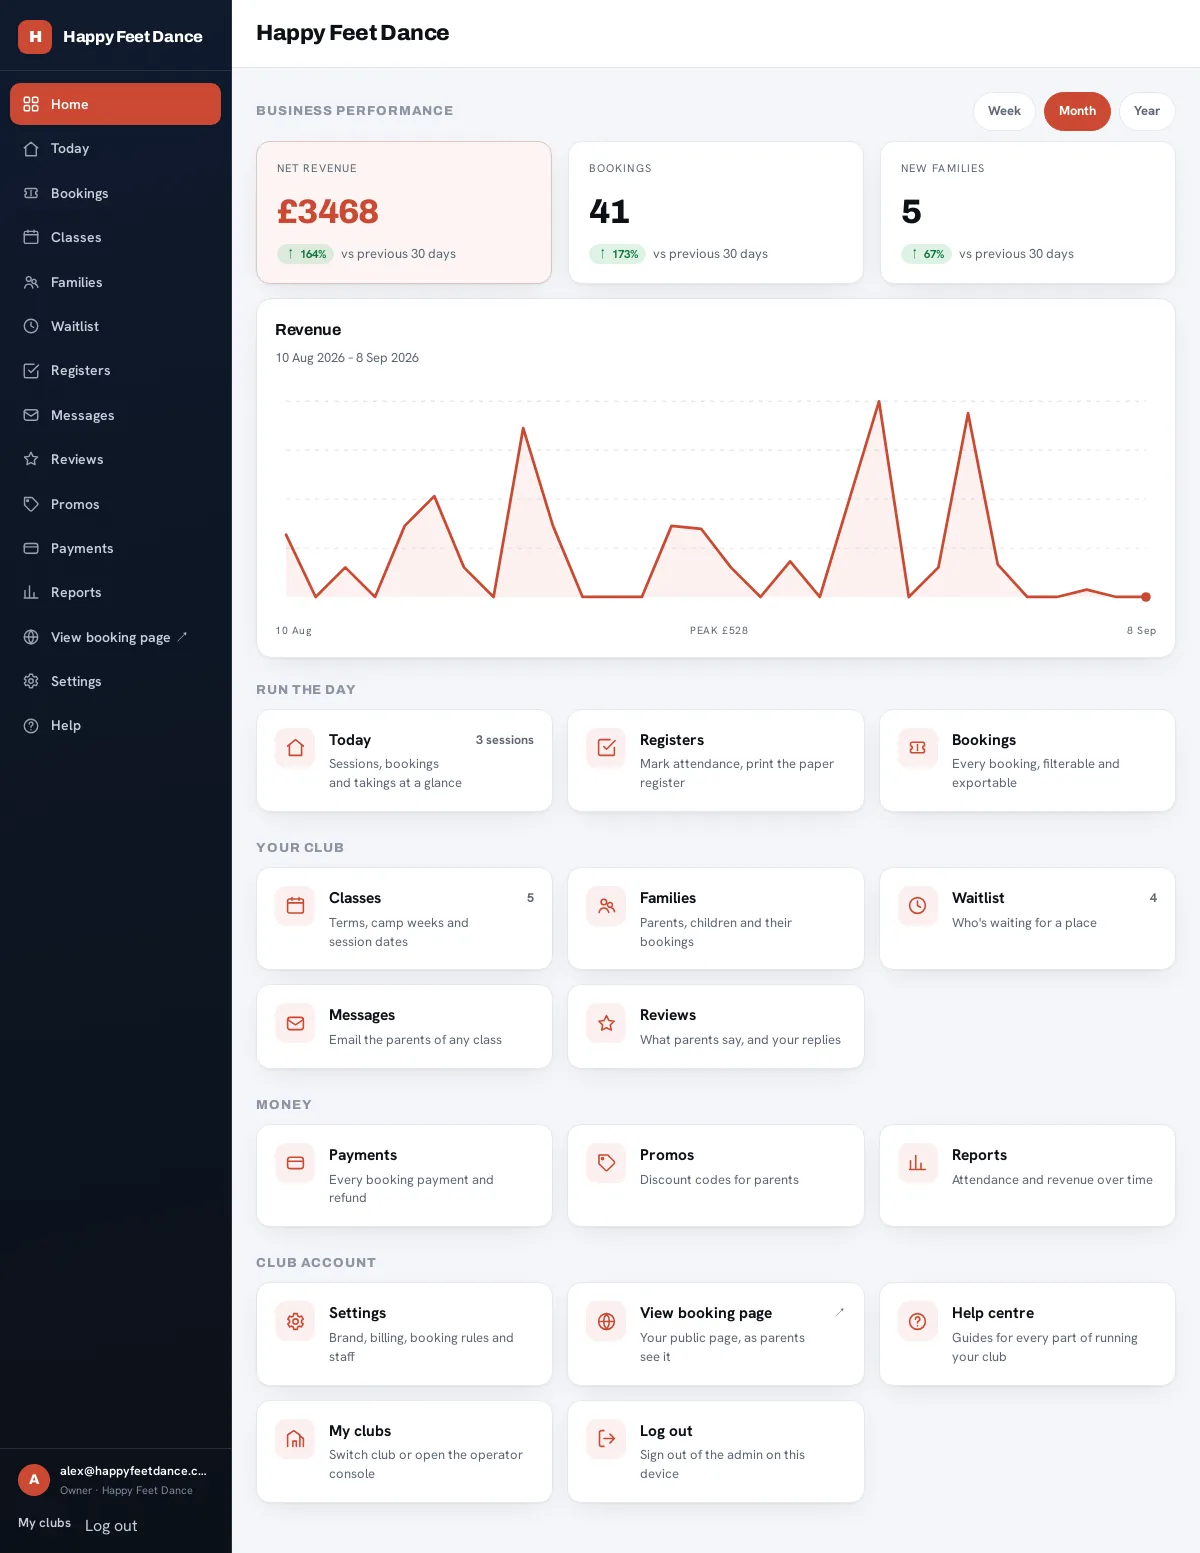Click the Registers checkbox icon in sidebar

click(31, 370)
